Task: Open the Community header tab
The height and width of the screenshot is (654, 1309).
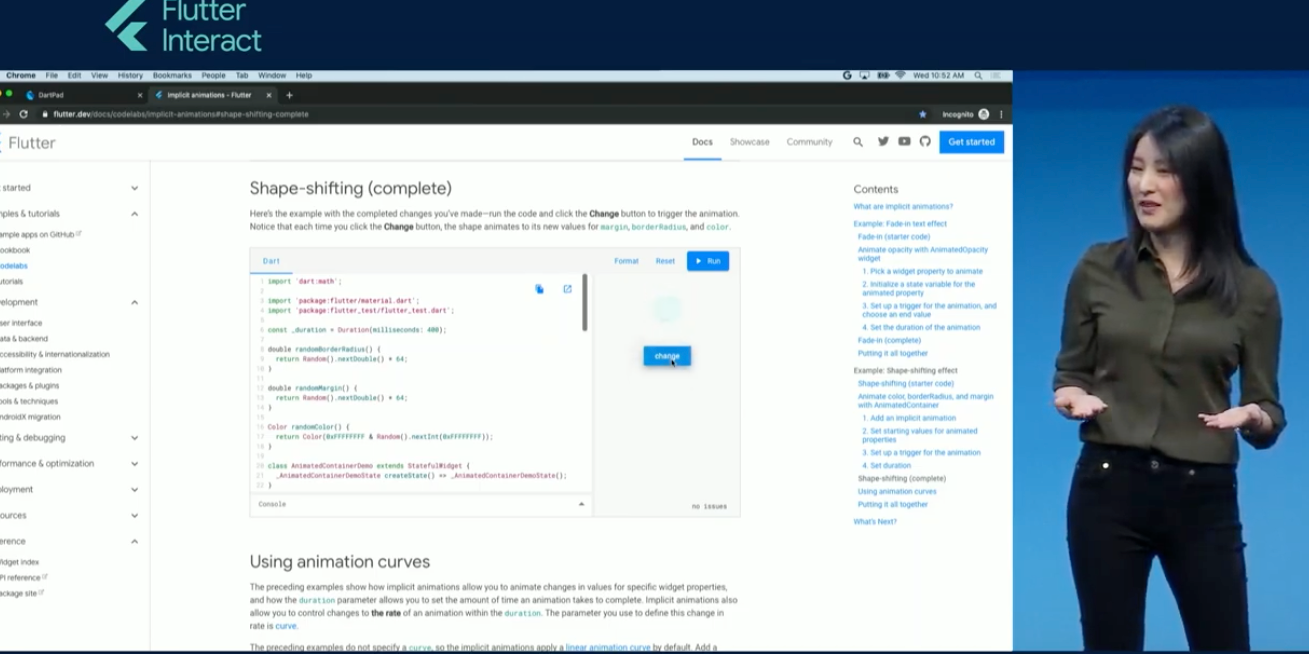Action: pos(809,142)
